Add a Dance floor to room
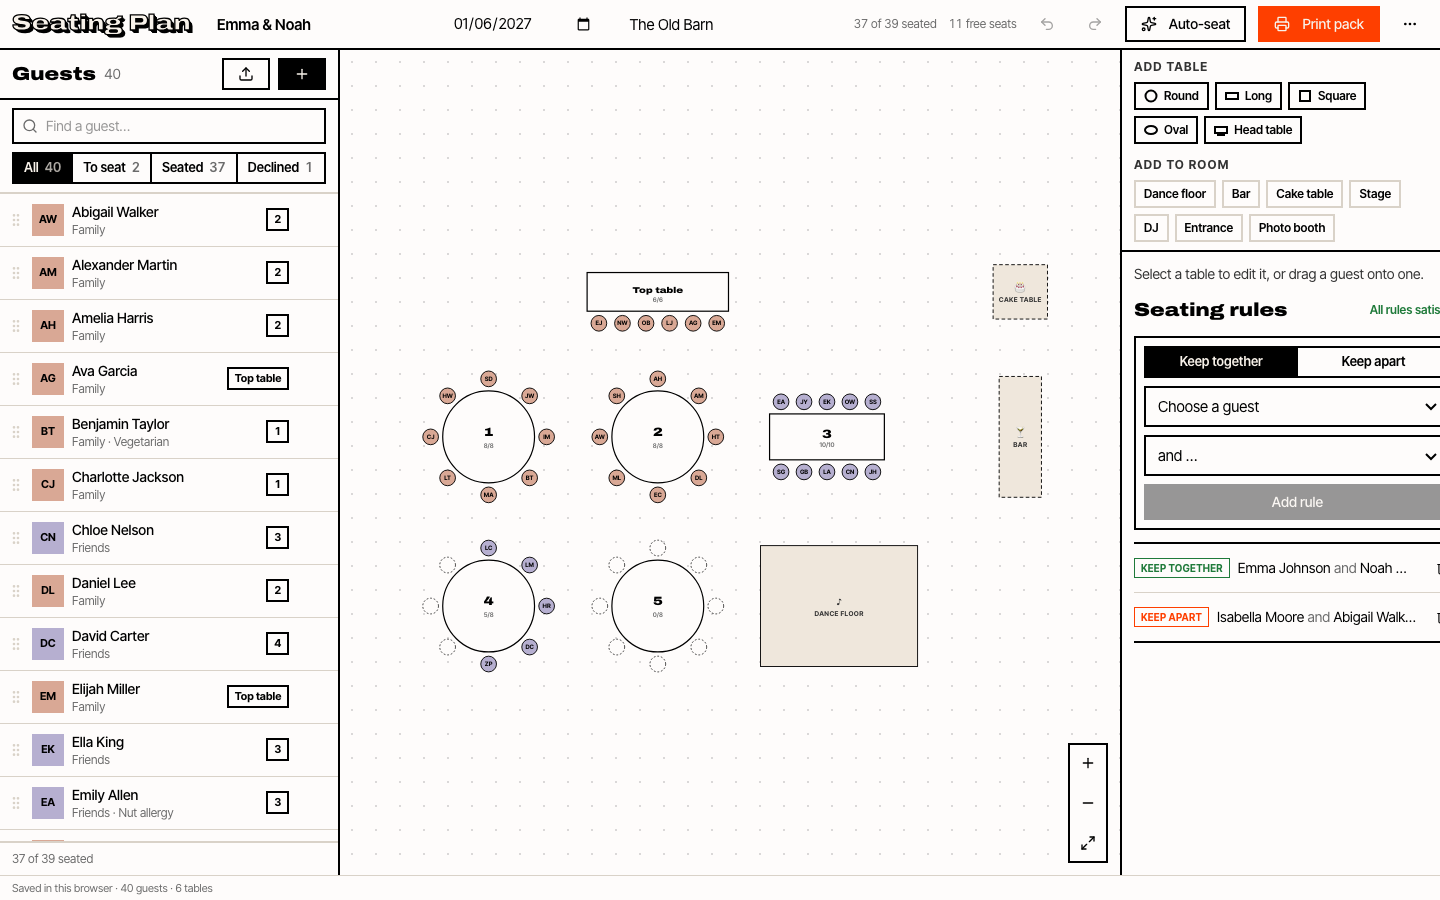This screenshot has height=900, width=1440. [1175, 194]
